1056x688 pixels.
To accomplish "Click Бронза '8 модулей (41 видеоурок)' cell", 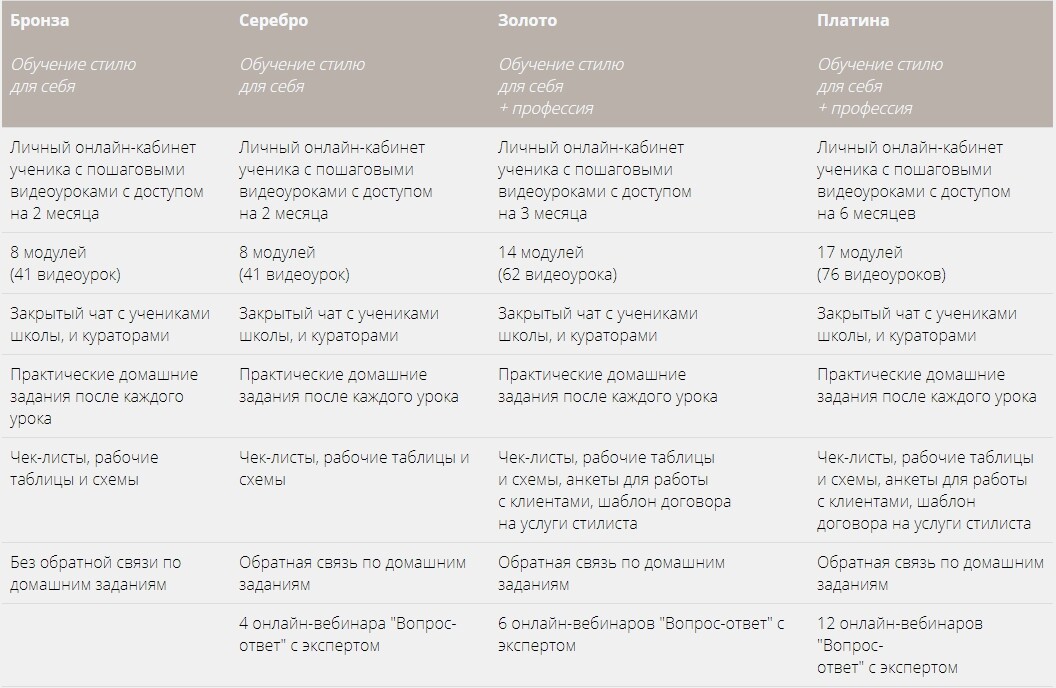I will pos(65,263).
